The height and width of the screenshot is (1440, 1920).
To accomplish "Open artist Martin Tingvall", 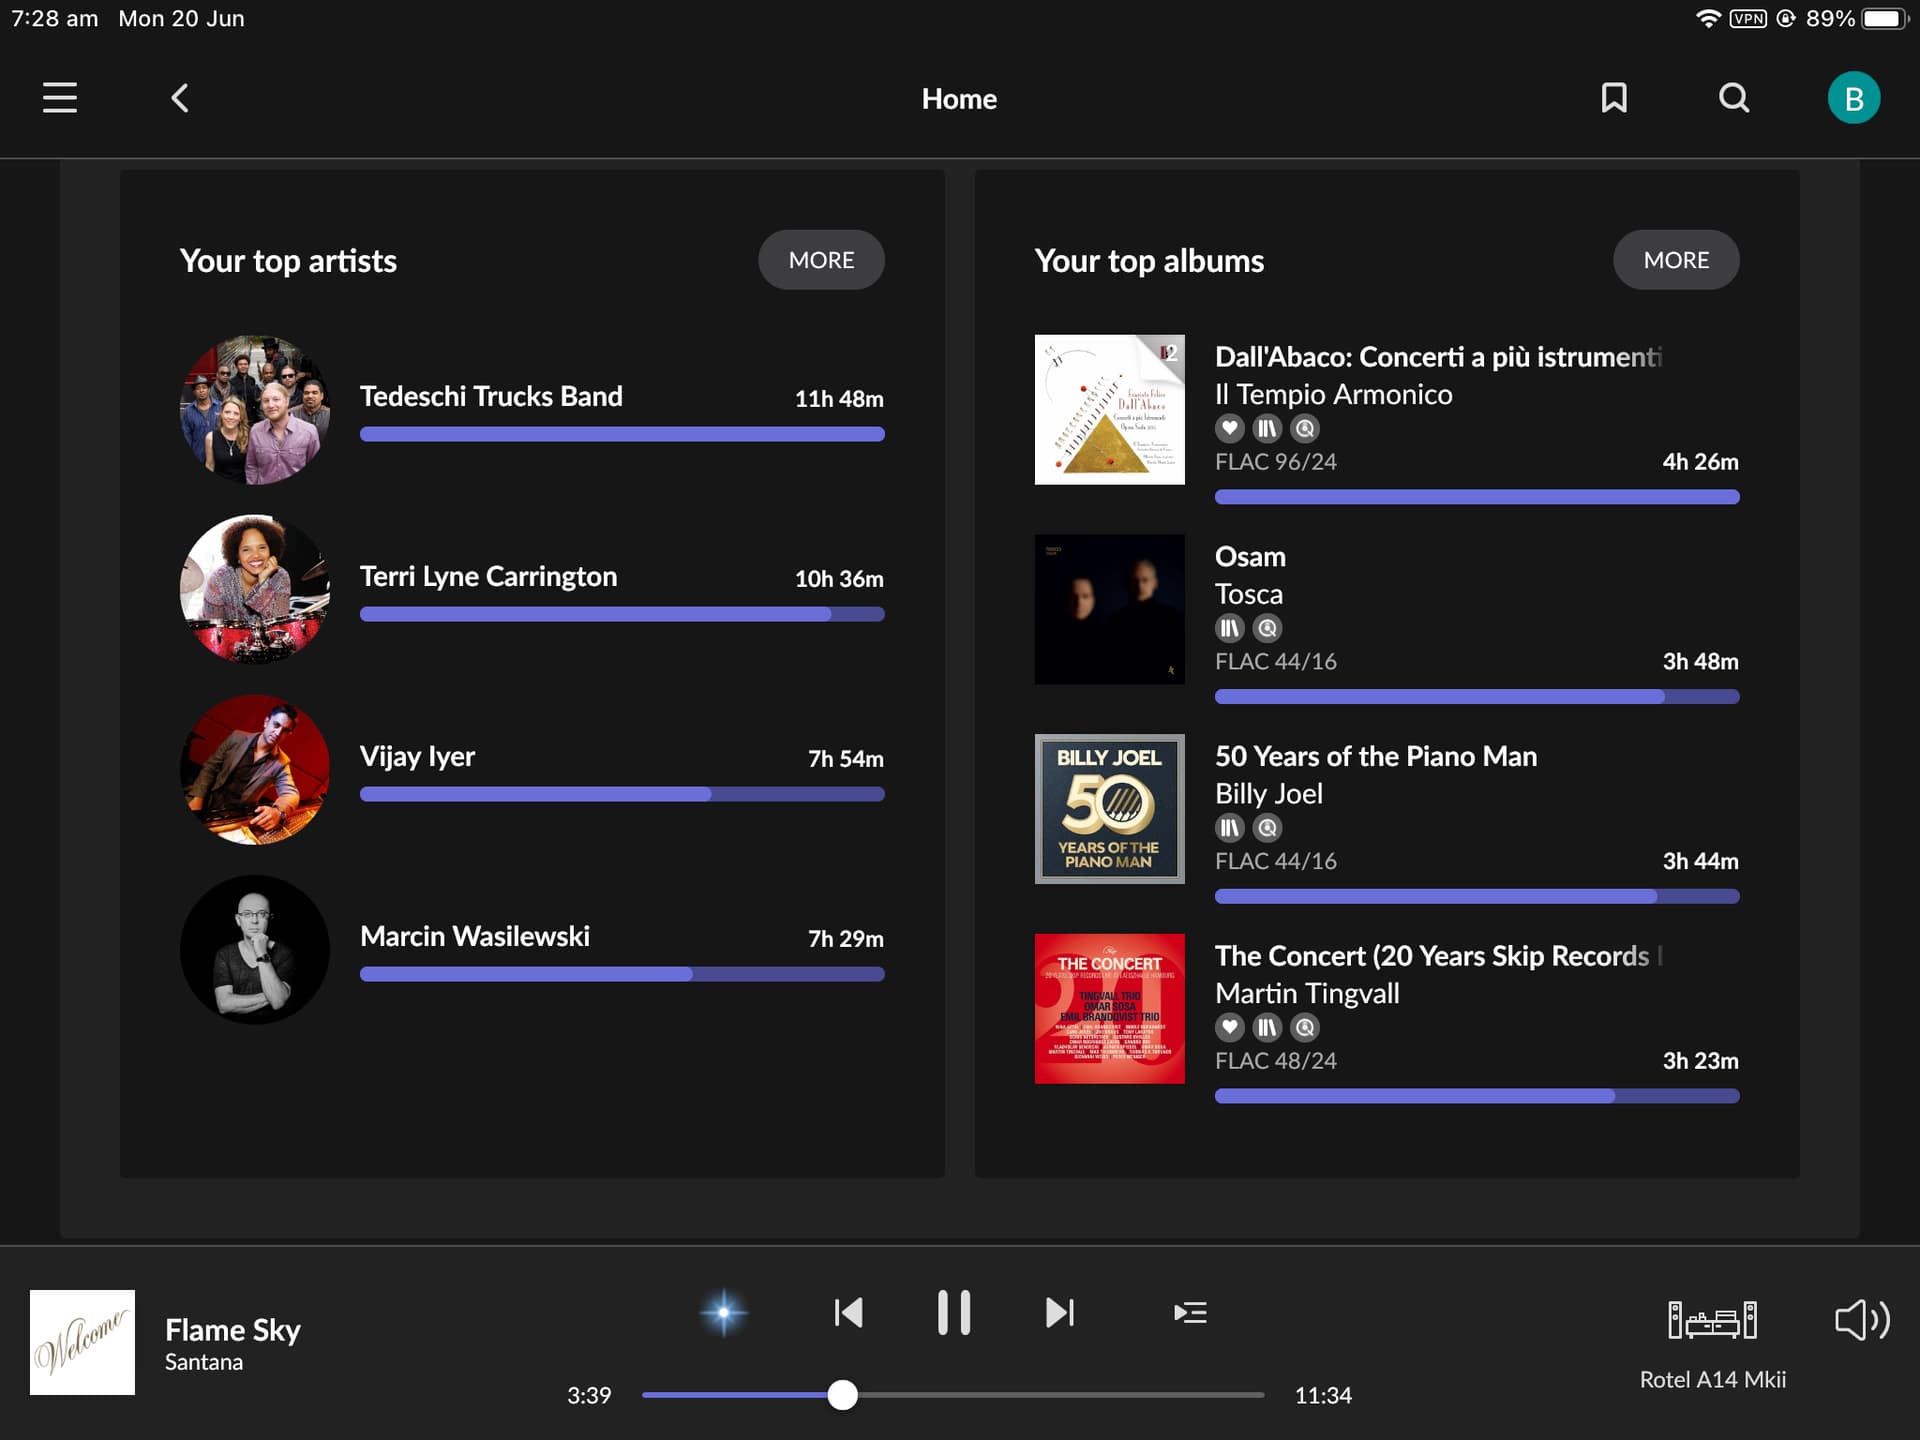I will [1307, 994].
